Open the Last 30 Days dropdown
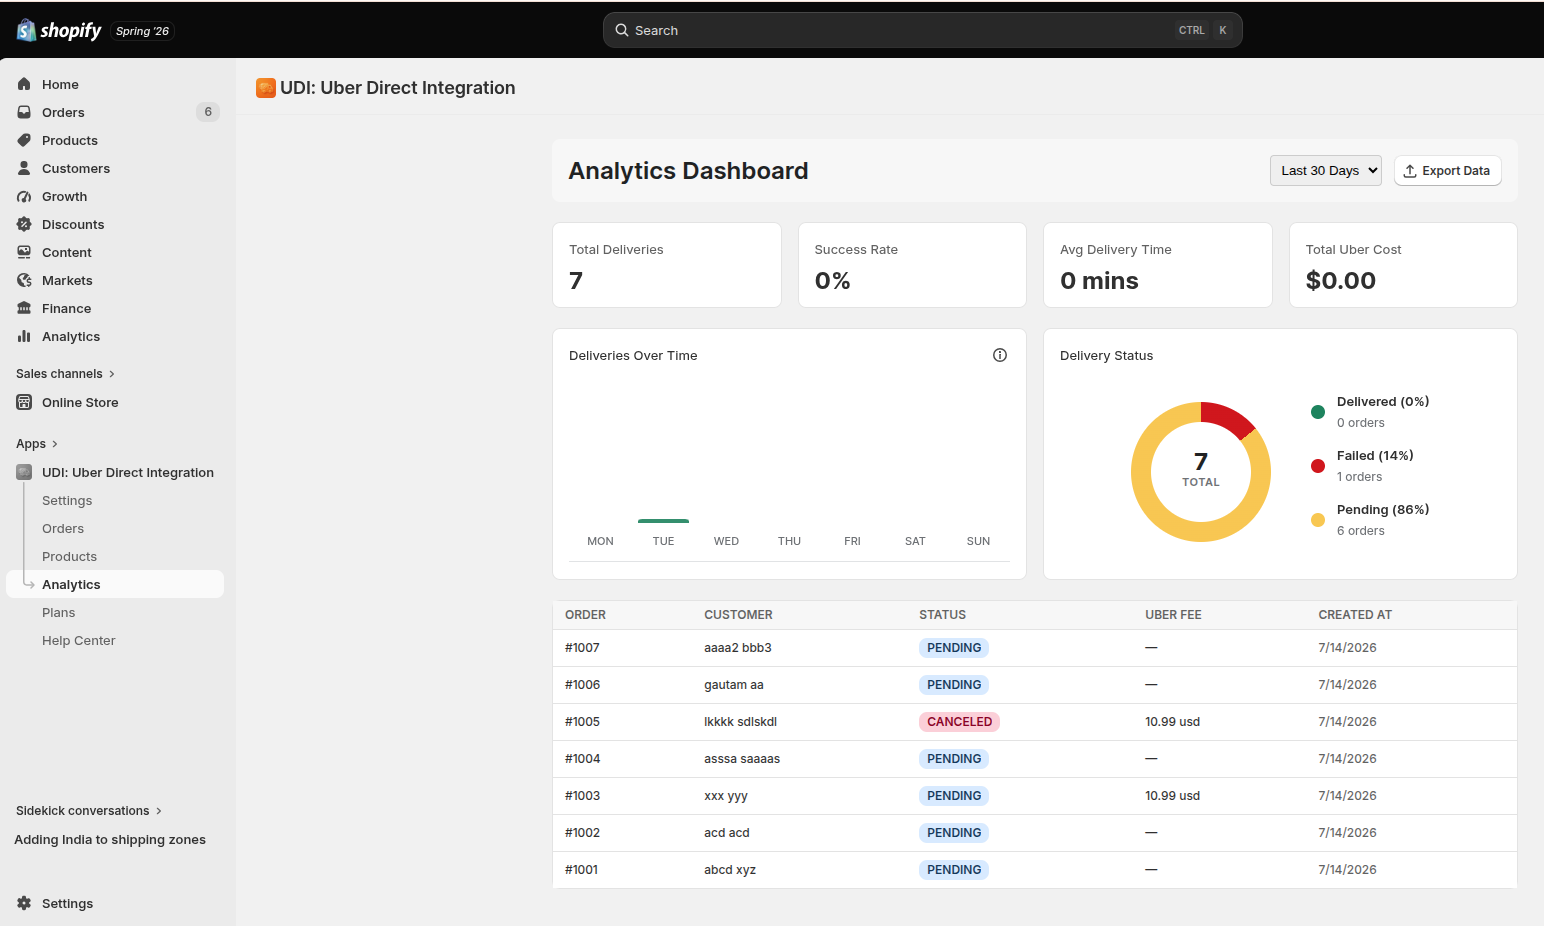This screenshot has height=926, width=1544. 1326,170
